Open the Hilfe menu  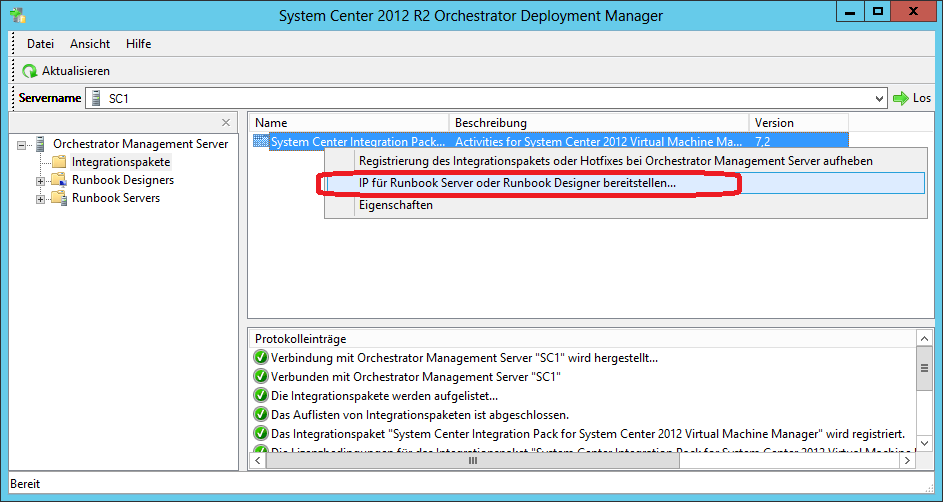138,44
